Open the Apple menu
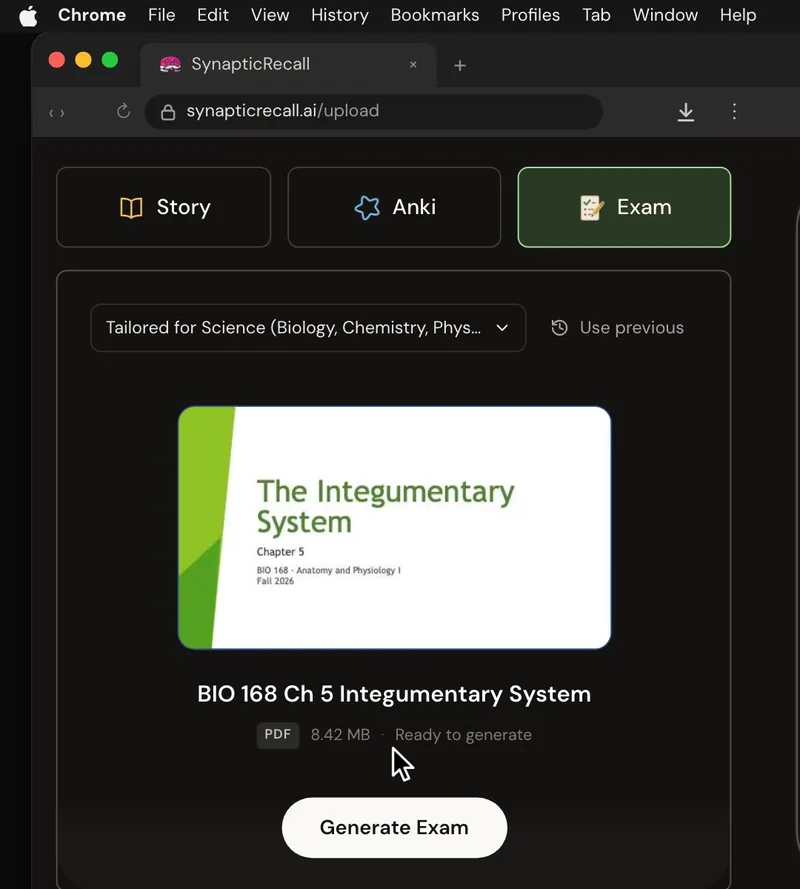 [x=28, y=15]
